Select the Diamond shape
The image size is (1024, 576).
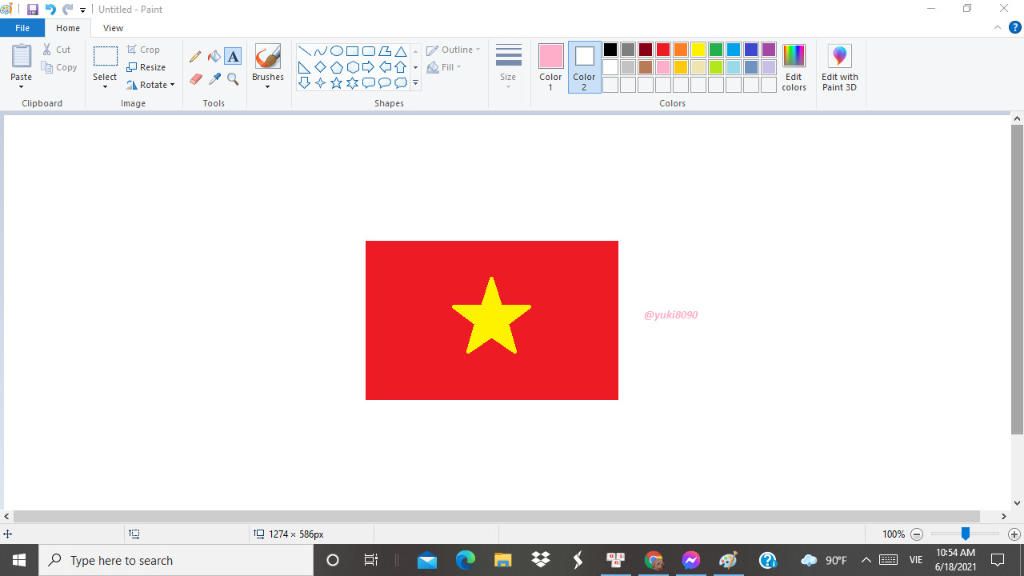320,67
